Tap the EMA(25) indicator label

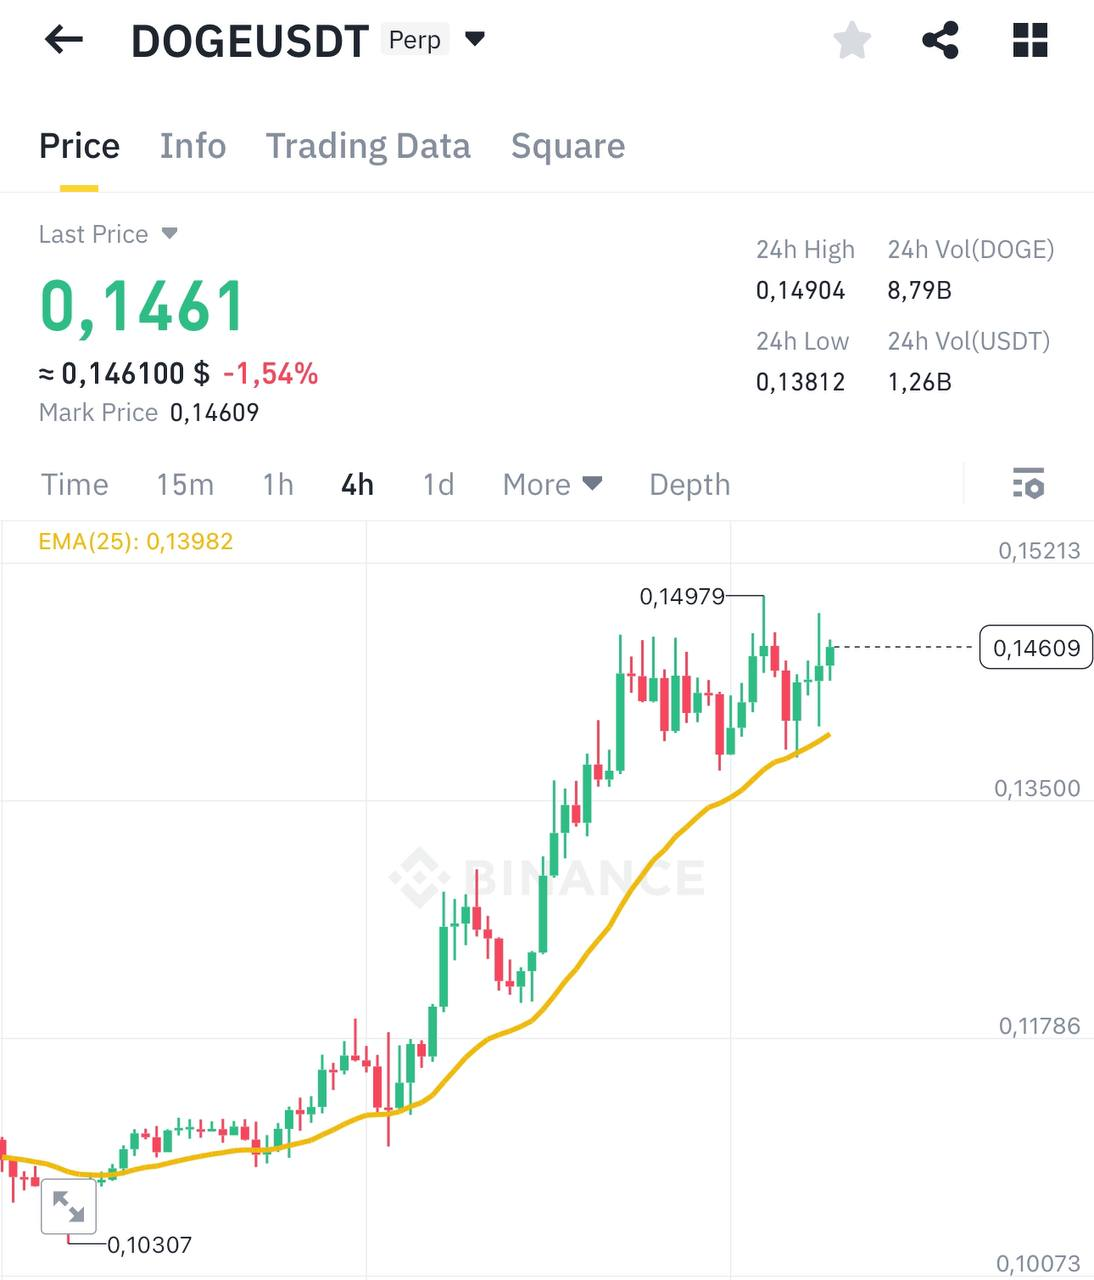pyautogui.click(x=135, y=541)
